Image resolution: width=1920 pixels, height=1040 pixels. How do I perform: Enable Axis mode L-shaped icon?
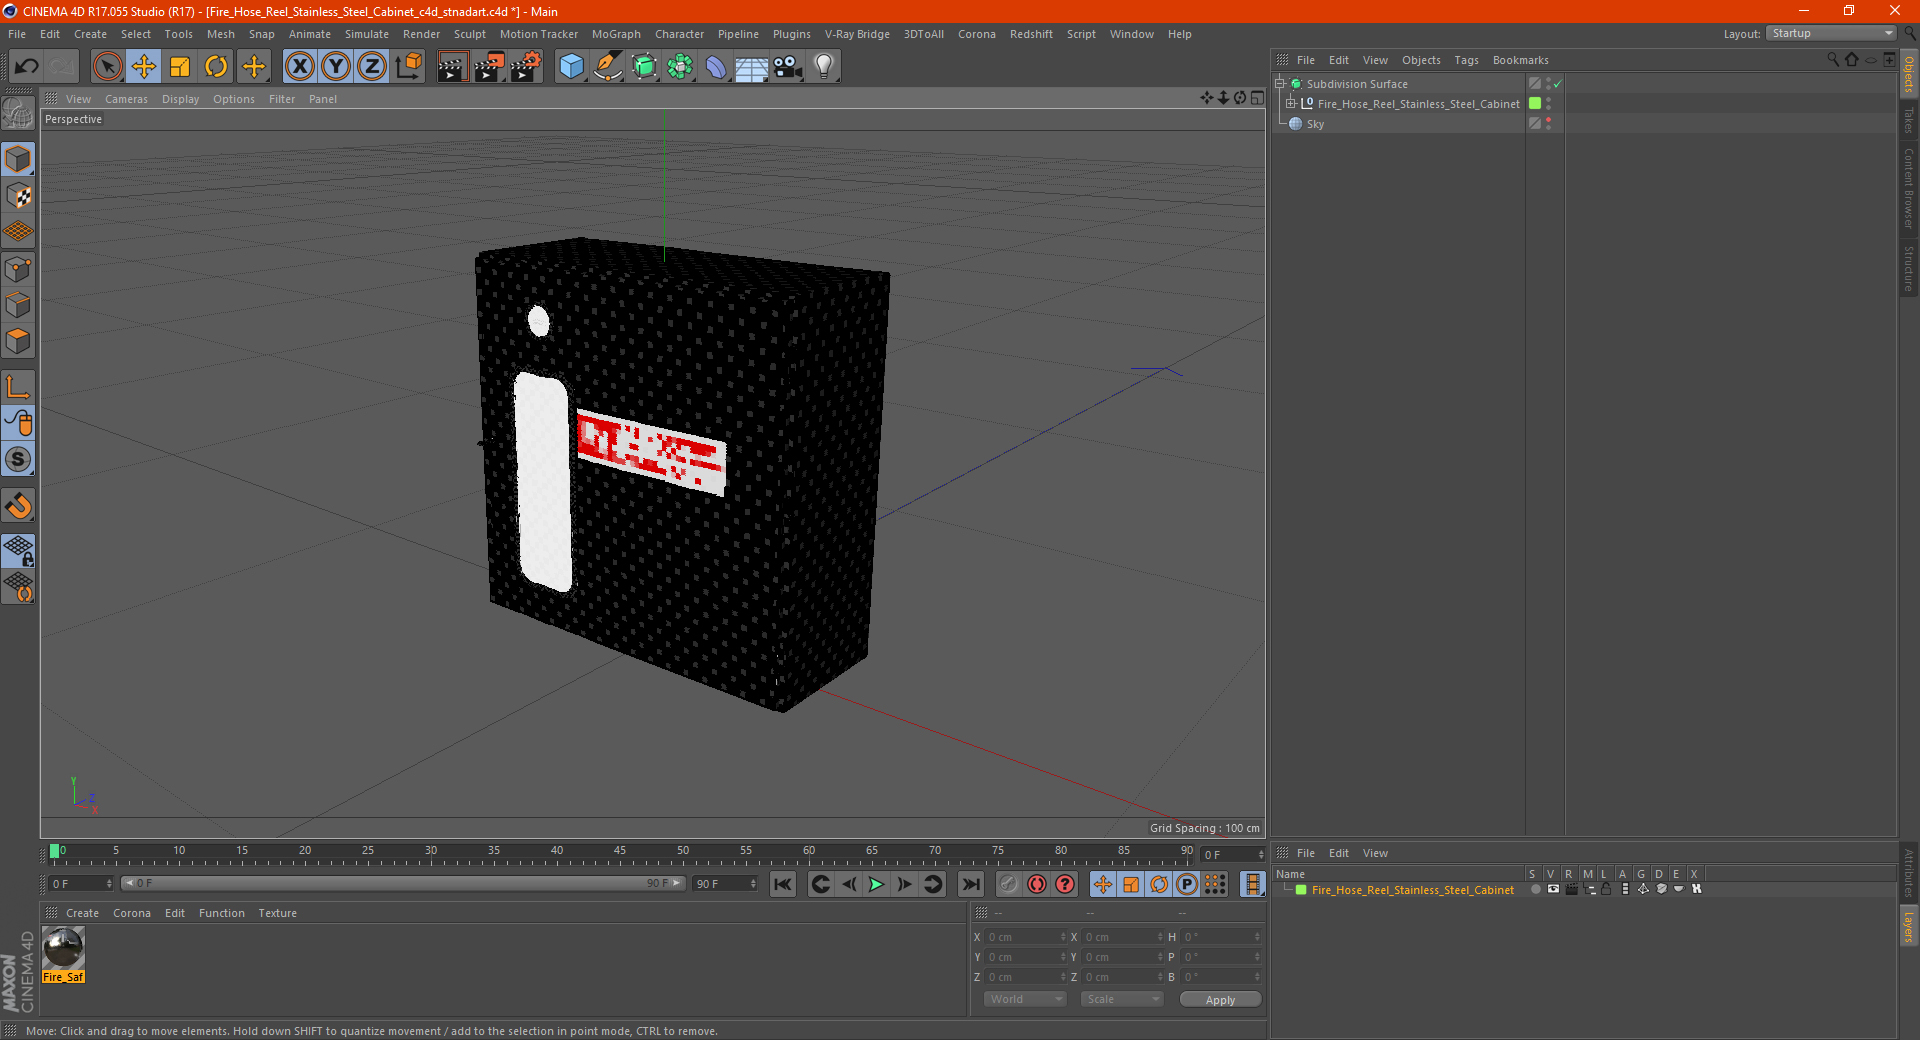point(18,387)
